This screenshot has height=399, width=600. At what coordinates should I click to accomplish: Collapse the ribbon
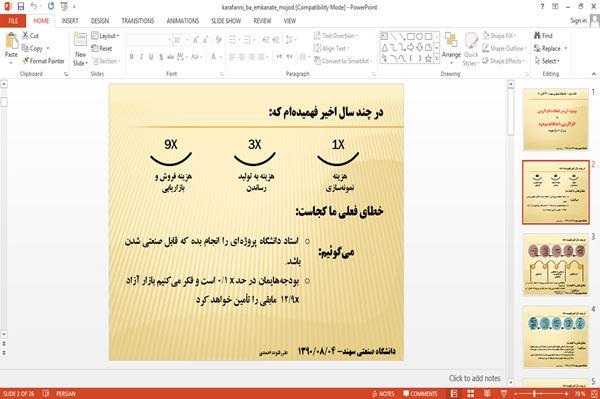593,74
